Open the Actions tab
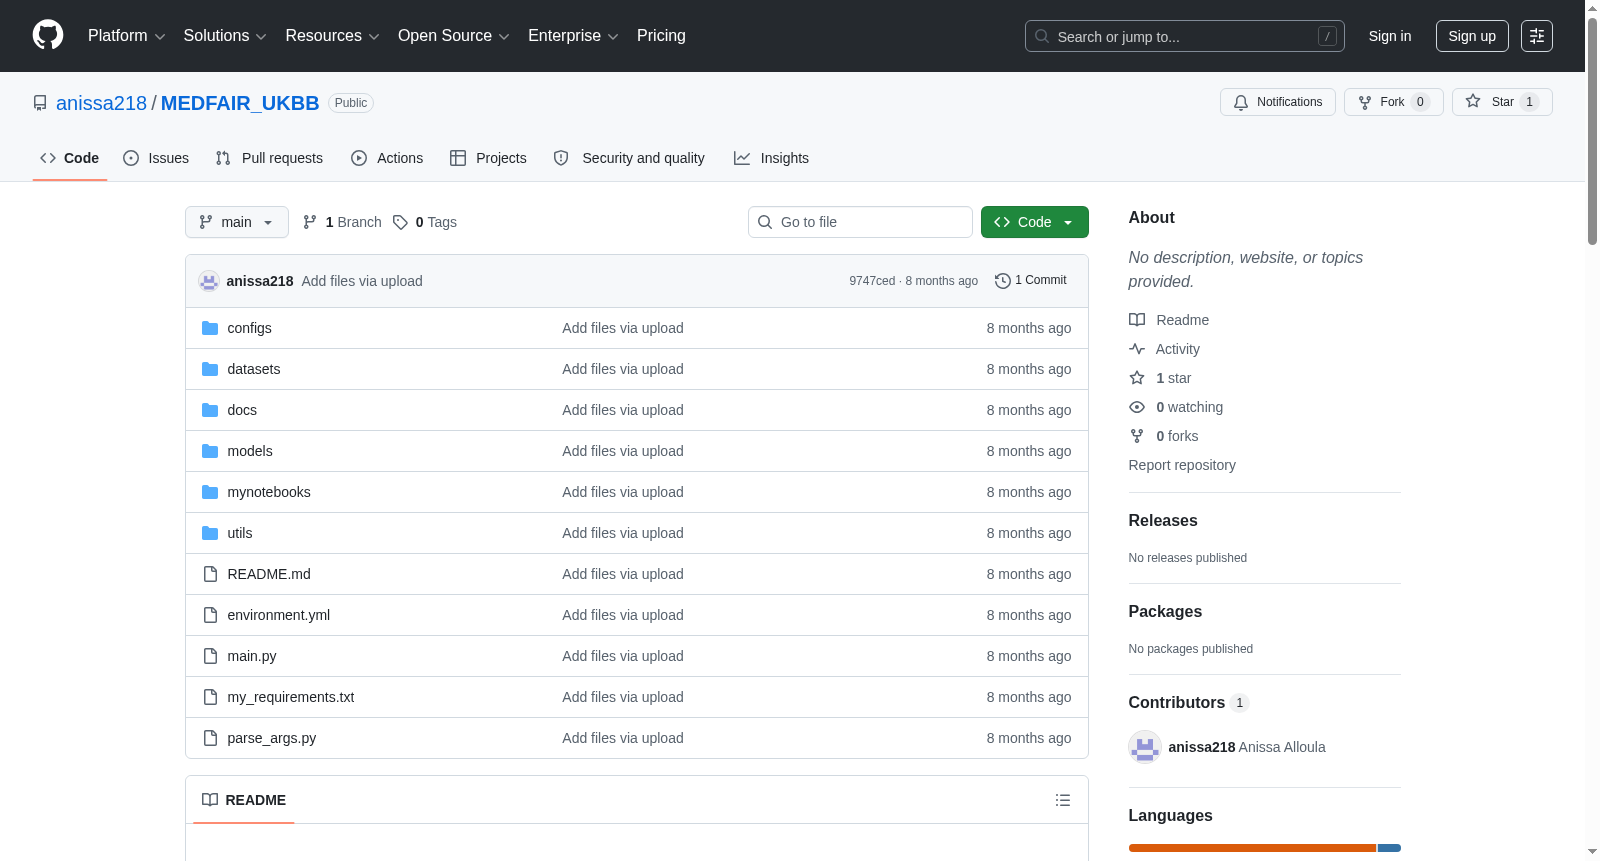Viewport: 1600px width, 861px height. 387,158
